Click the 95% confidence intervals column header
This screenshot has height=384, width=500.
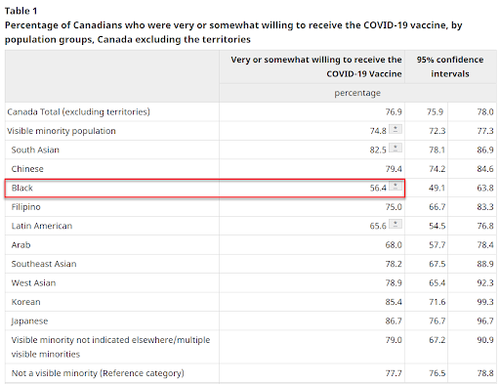(x=450, y=67)
